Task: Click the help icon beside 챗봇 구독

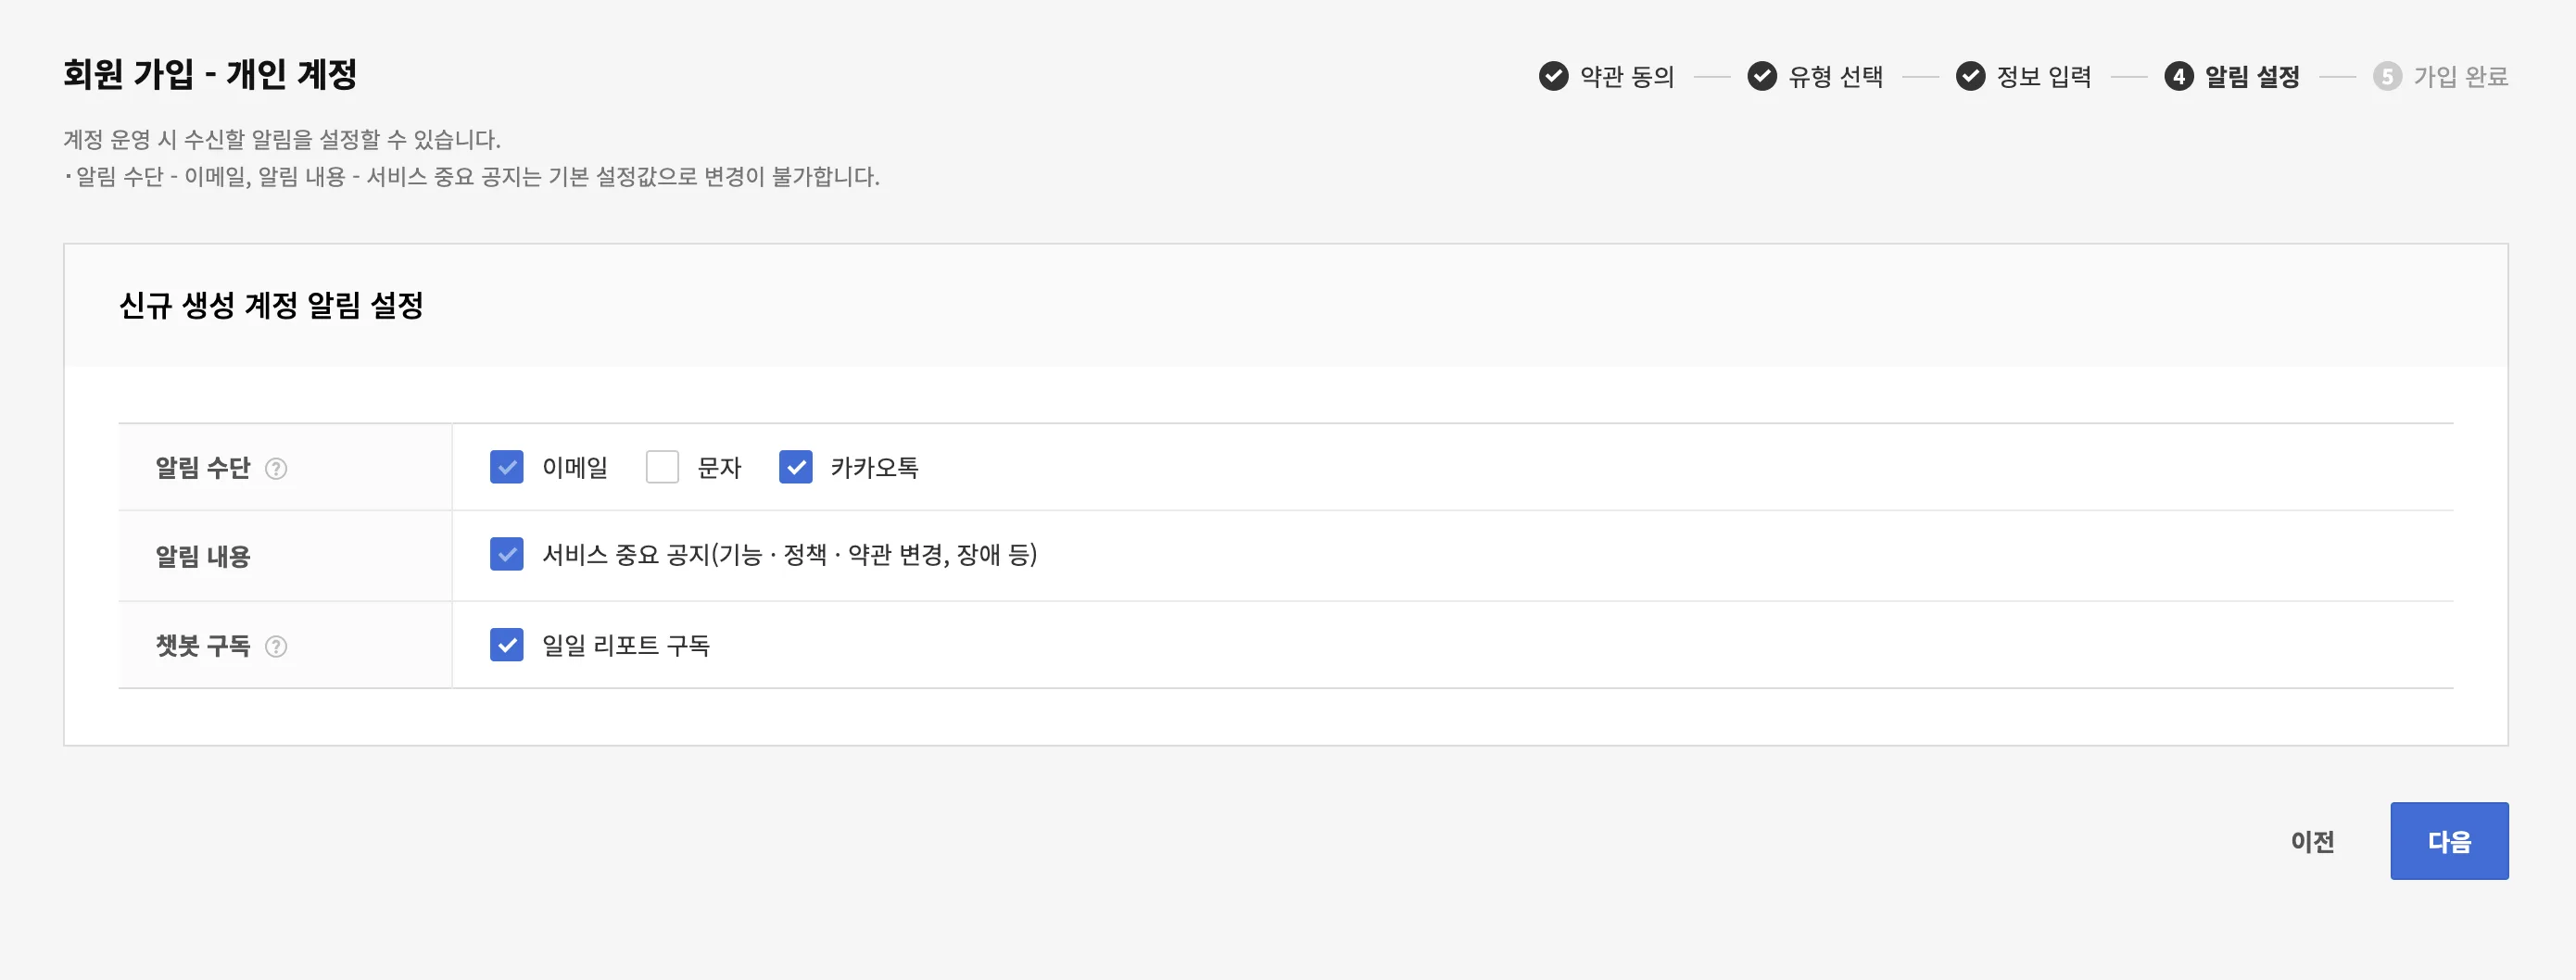Action: 276,646
